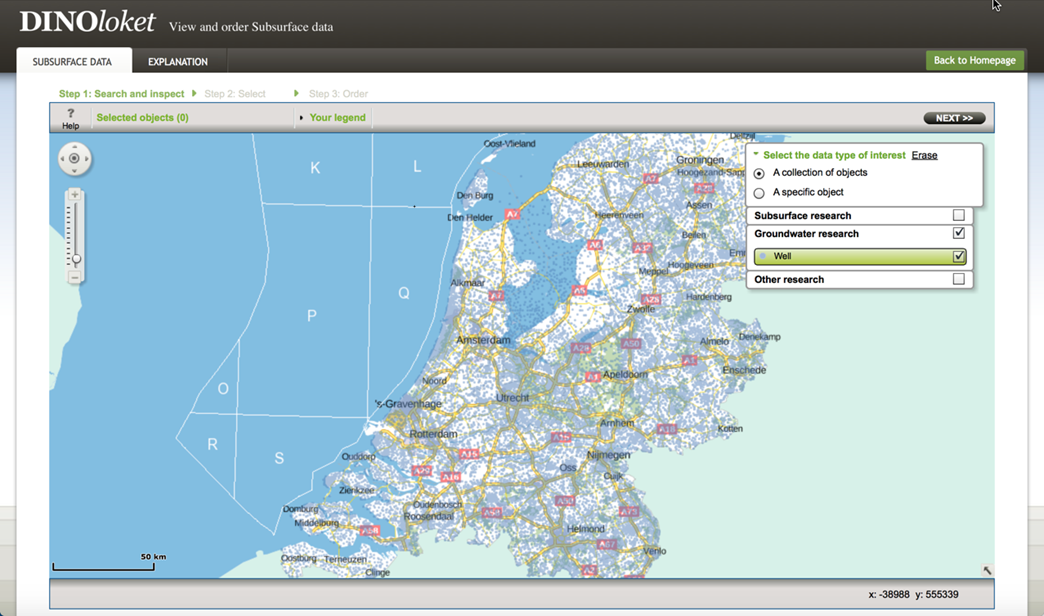
Task: Click the Back to Homepage button
Action: (974, 61)
